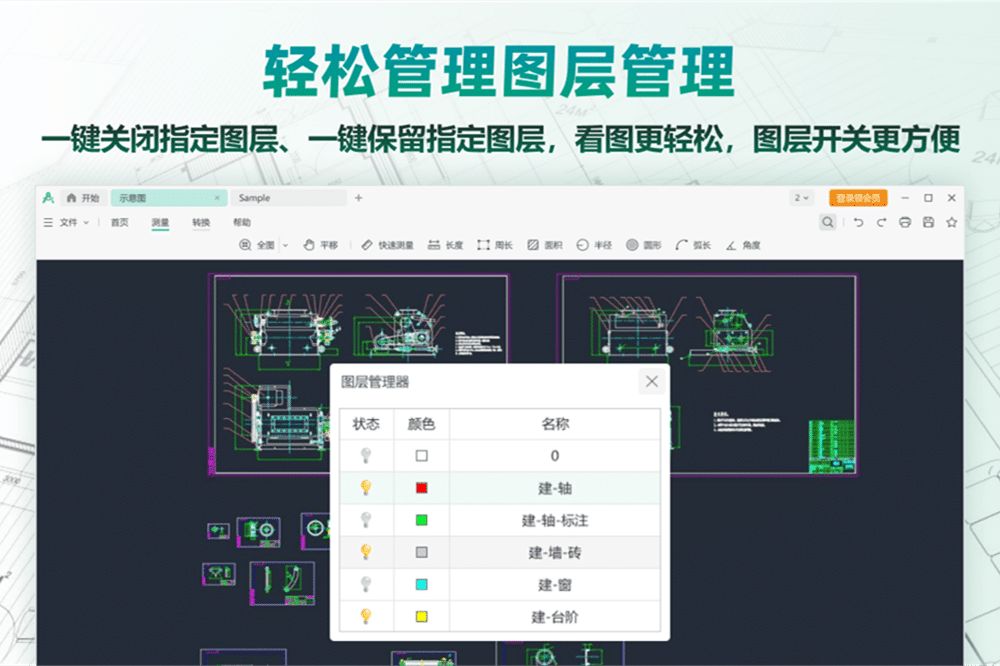This screenshot has width=1000, height=666.
Task: Toggle visibility of layer 建-轴
Action: point(368,489)
